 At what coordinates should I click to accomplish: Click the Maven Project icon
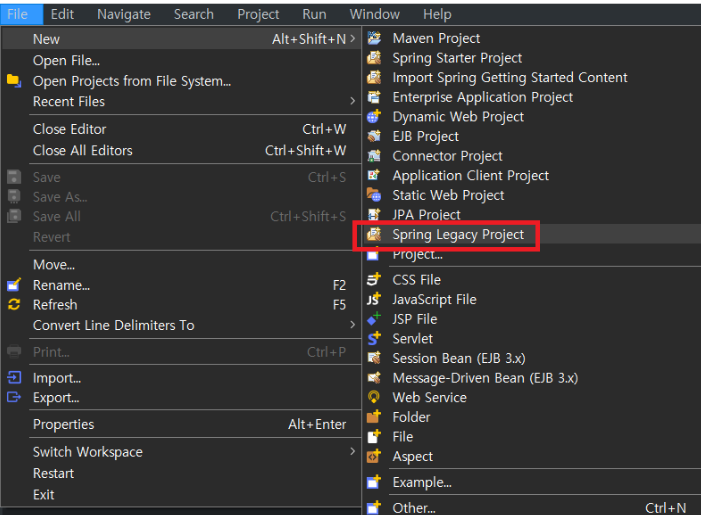(x=374, y=38)
